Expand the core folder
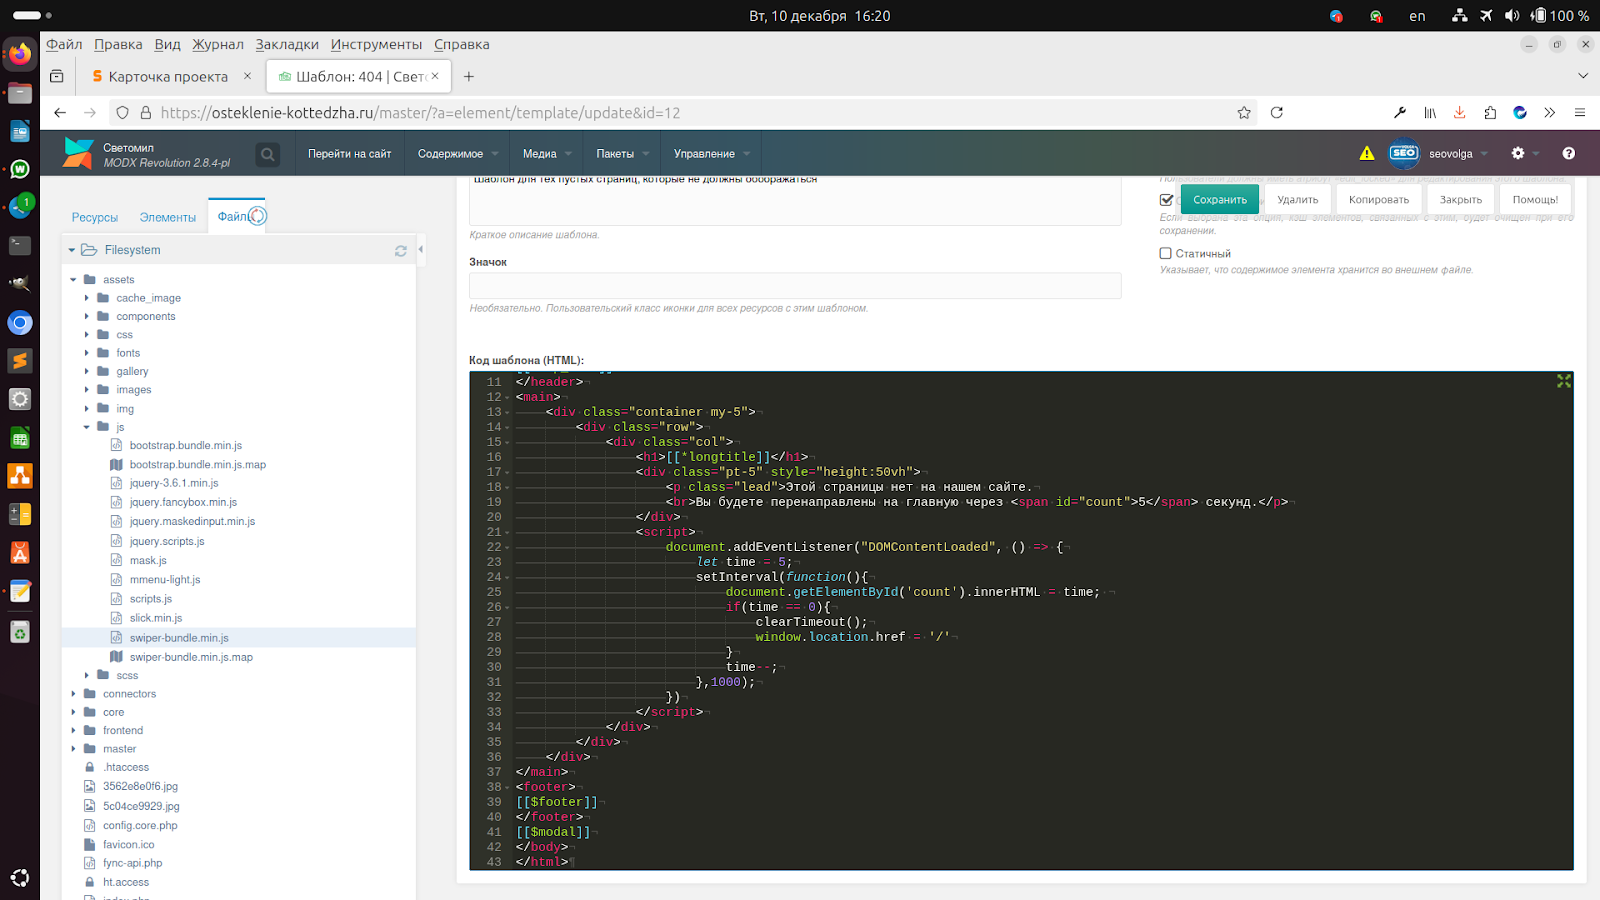Viewport: 1600px width, 900px height. click(74, 713)
